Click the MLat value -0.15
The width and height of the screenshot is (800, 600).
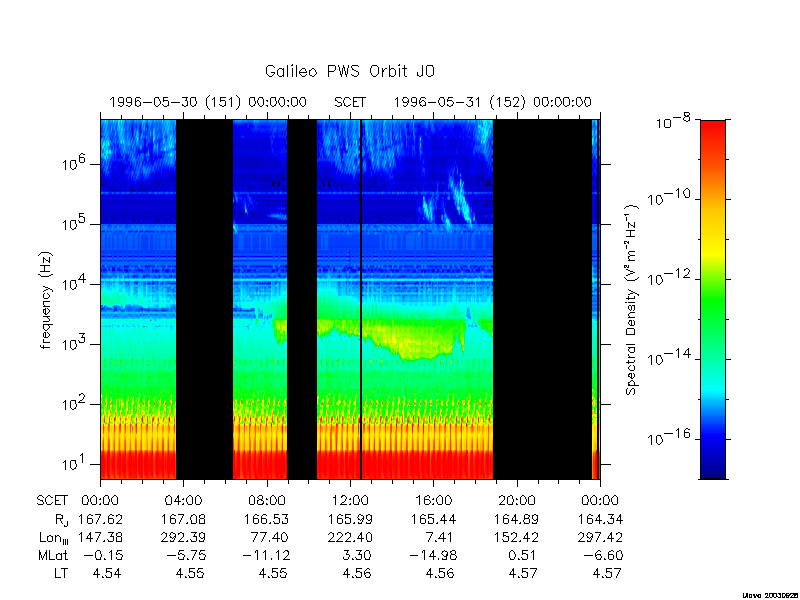[x=103, y=555]
